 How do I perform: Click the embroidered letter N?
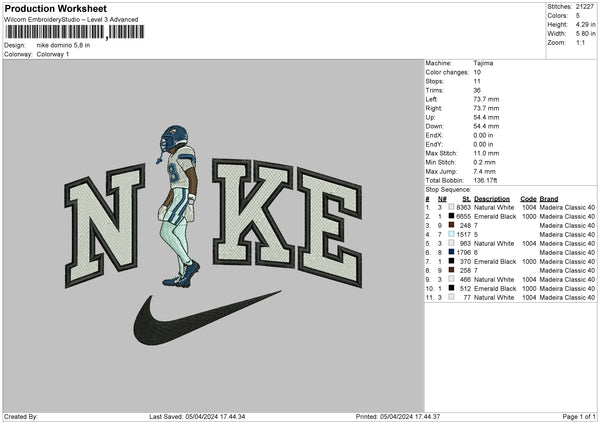[105, 226]
